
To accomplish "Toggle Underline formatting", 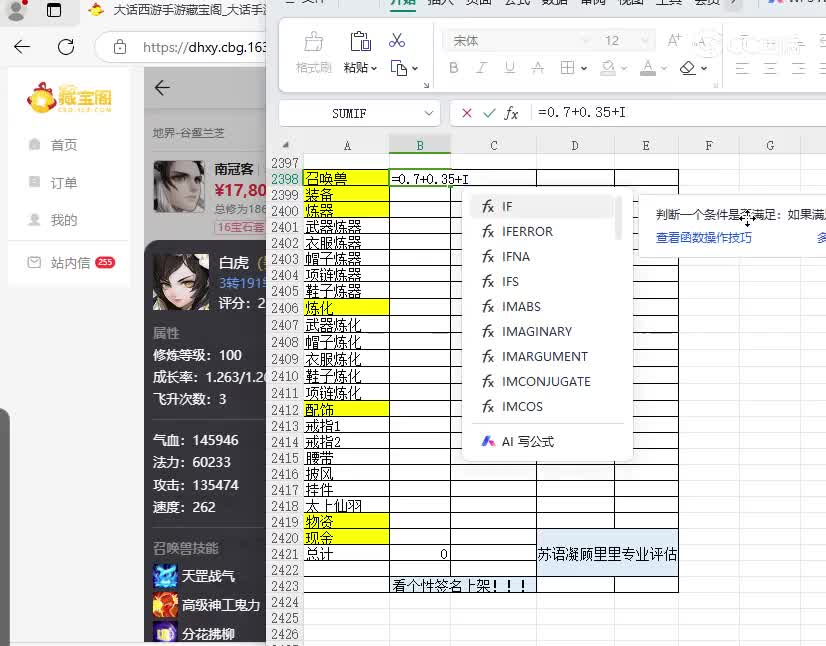I will pyautogui.click(x=509, y=67).
